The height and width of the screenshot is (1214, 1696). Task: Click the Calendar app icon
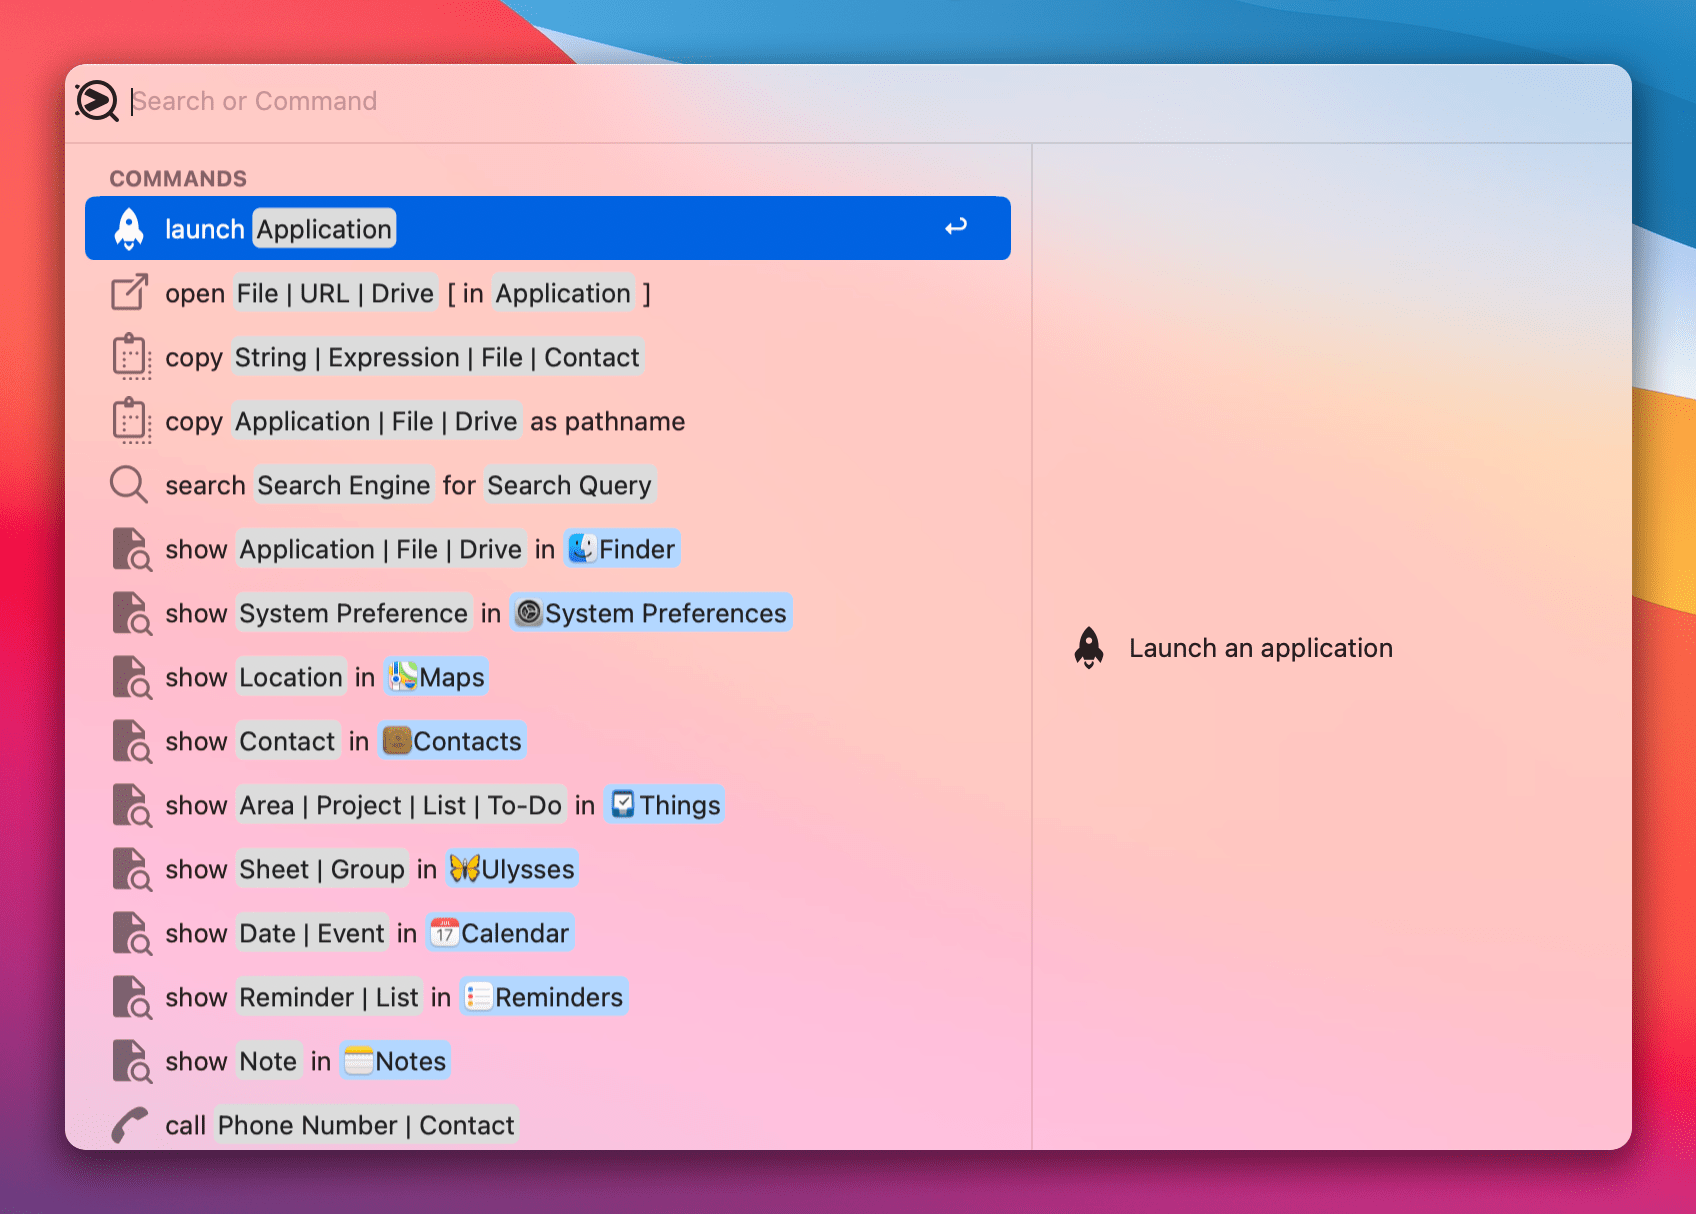point(445,933)
